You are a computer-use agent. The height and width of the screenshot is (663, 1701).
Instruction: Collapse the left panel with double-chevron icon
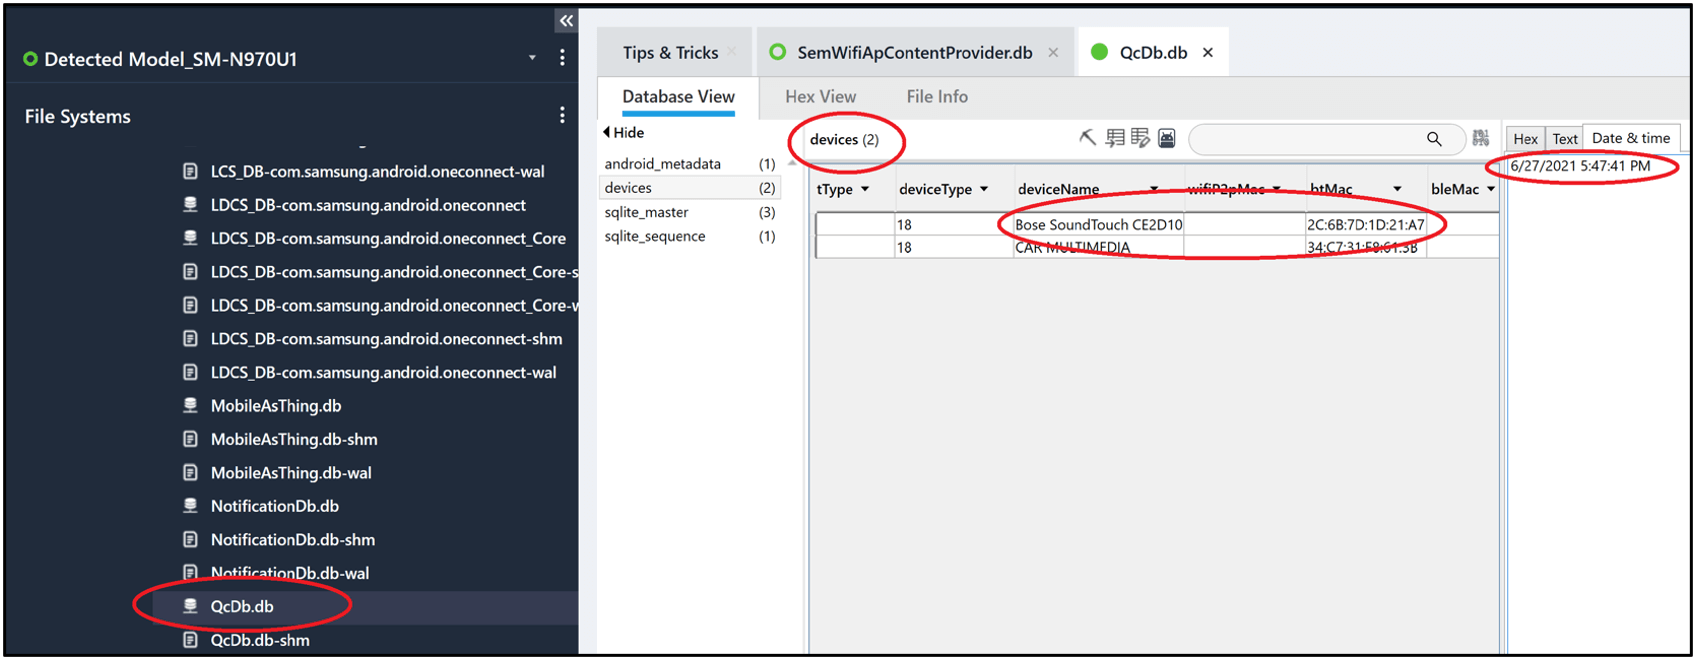[566, 21]
